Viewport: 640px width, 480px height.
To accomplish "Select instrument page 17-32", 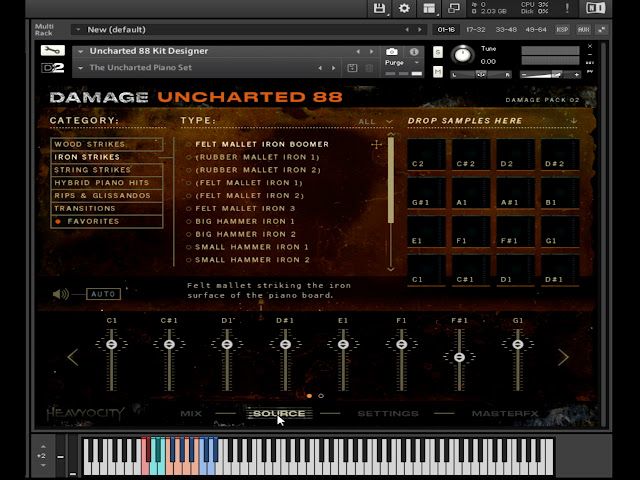I will click(476, 29).
